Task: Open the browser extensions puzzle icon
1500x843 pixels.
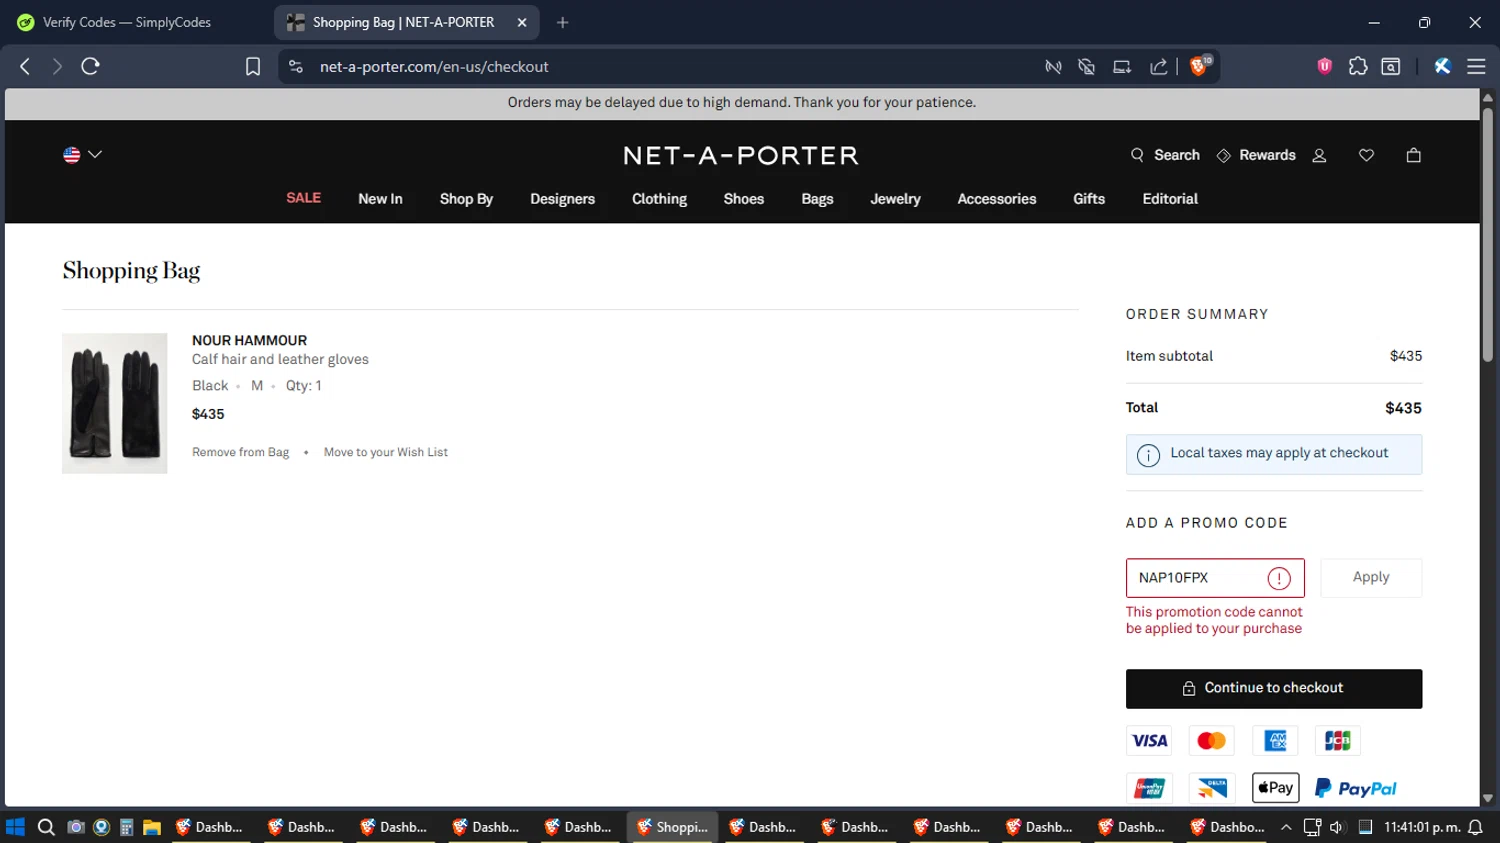Action: pyautogui.click(x=1358, y=66)
